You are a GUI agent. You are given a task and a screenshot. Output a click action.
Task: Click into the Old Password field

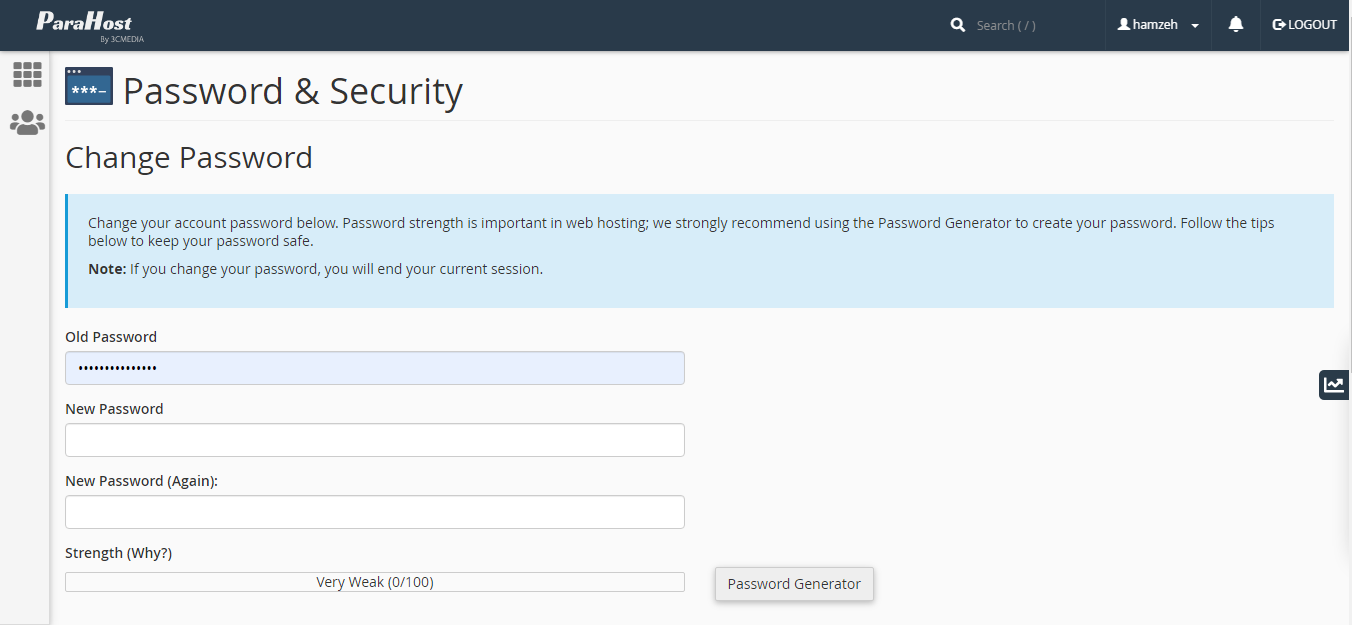tap(375, 368)
